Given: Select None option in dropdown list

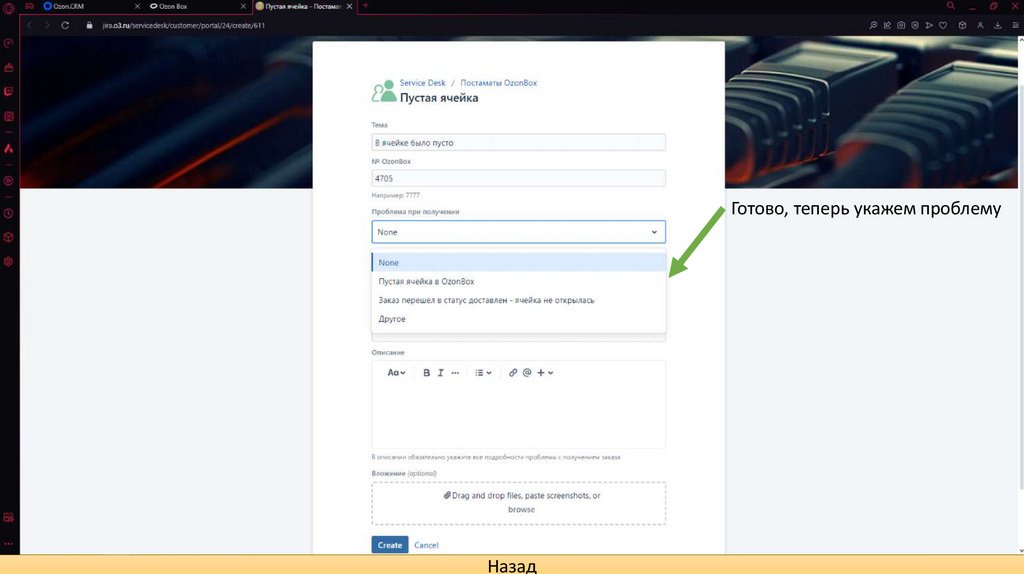Looking at the screenshot, I should (519, 263).
